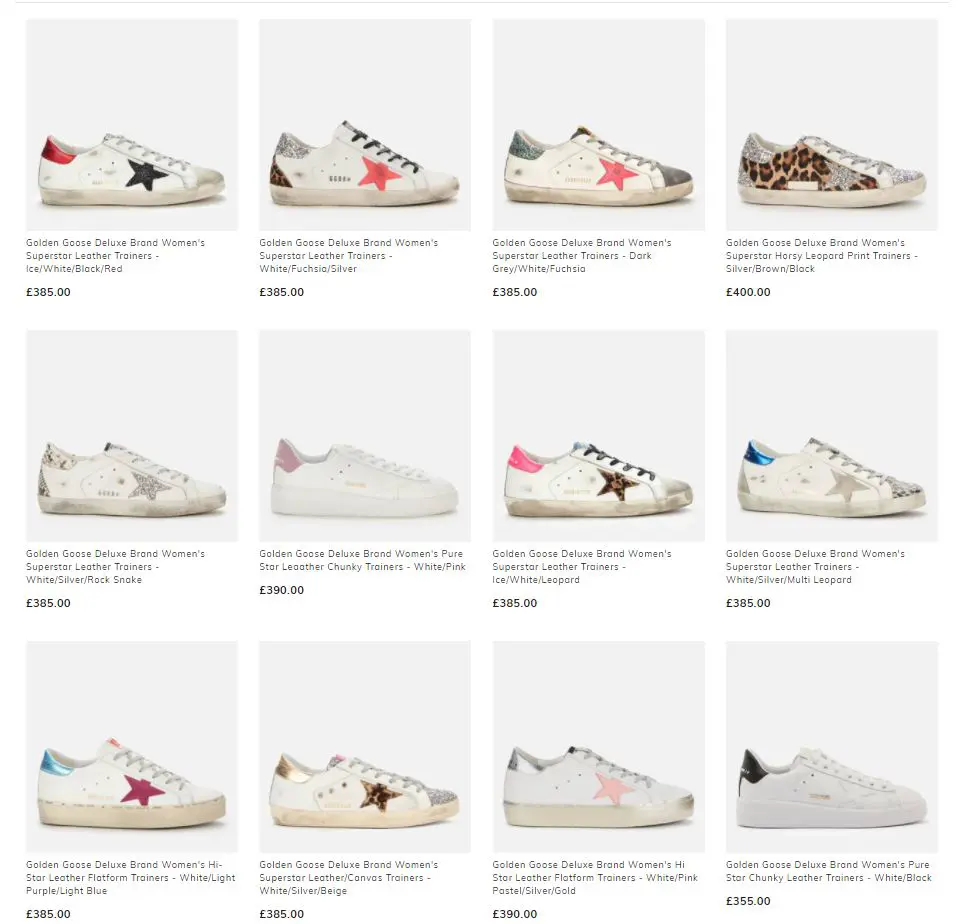Click the £355.00 price on White/Black trainers
Screen dimensions: 959x924
coord(748,901)
